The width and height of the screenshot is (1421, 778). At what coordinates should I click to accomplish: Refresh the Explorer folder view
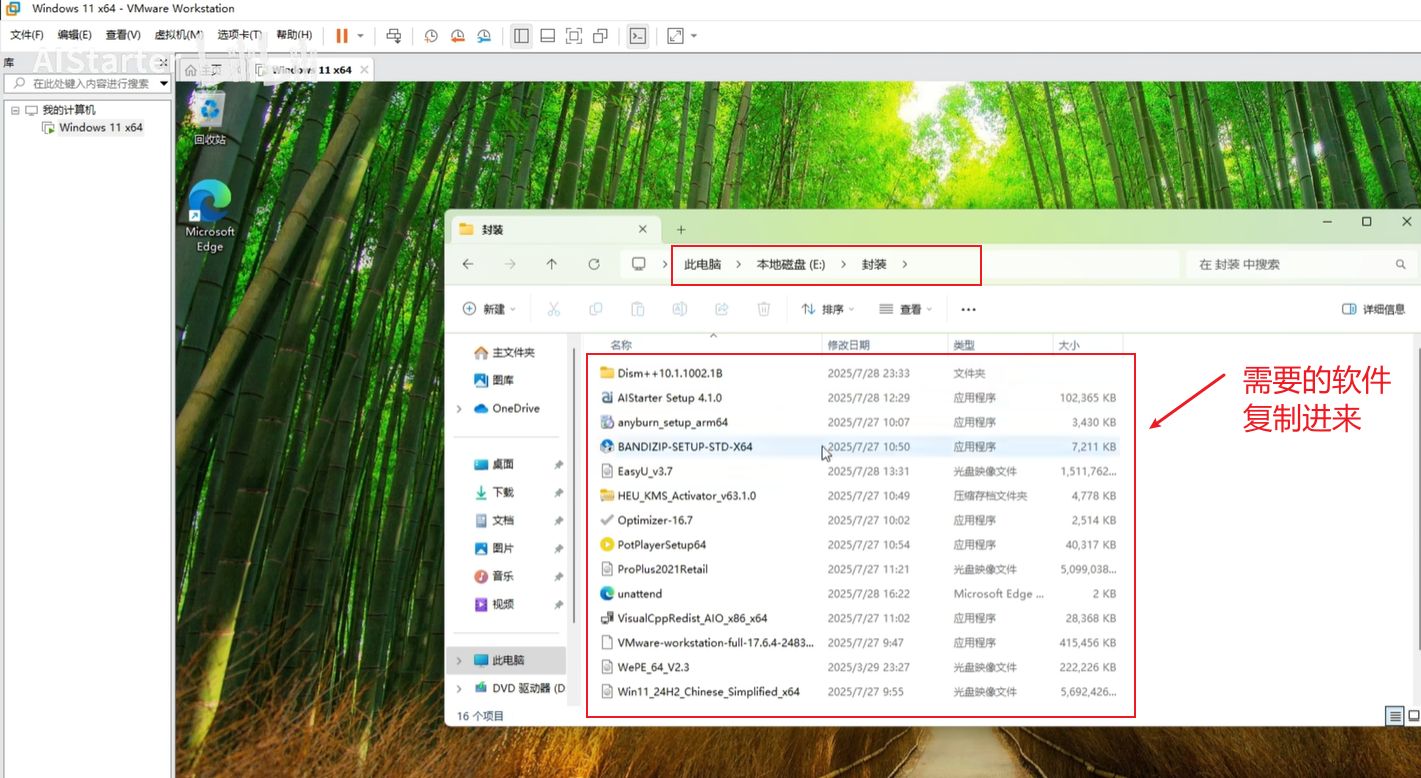594,264
